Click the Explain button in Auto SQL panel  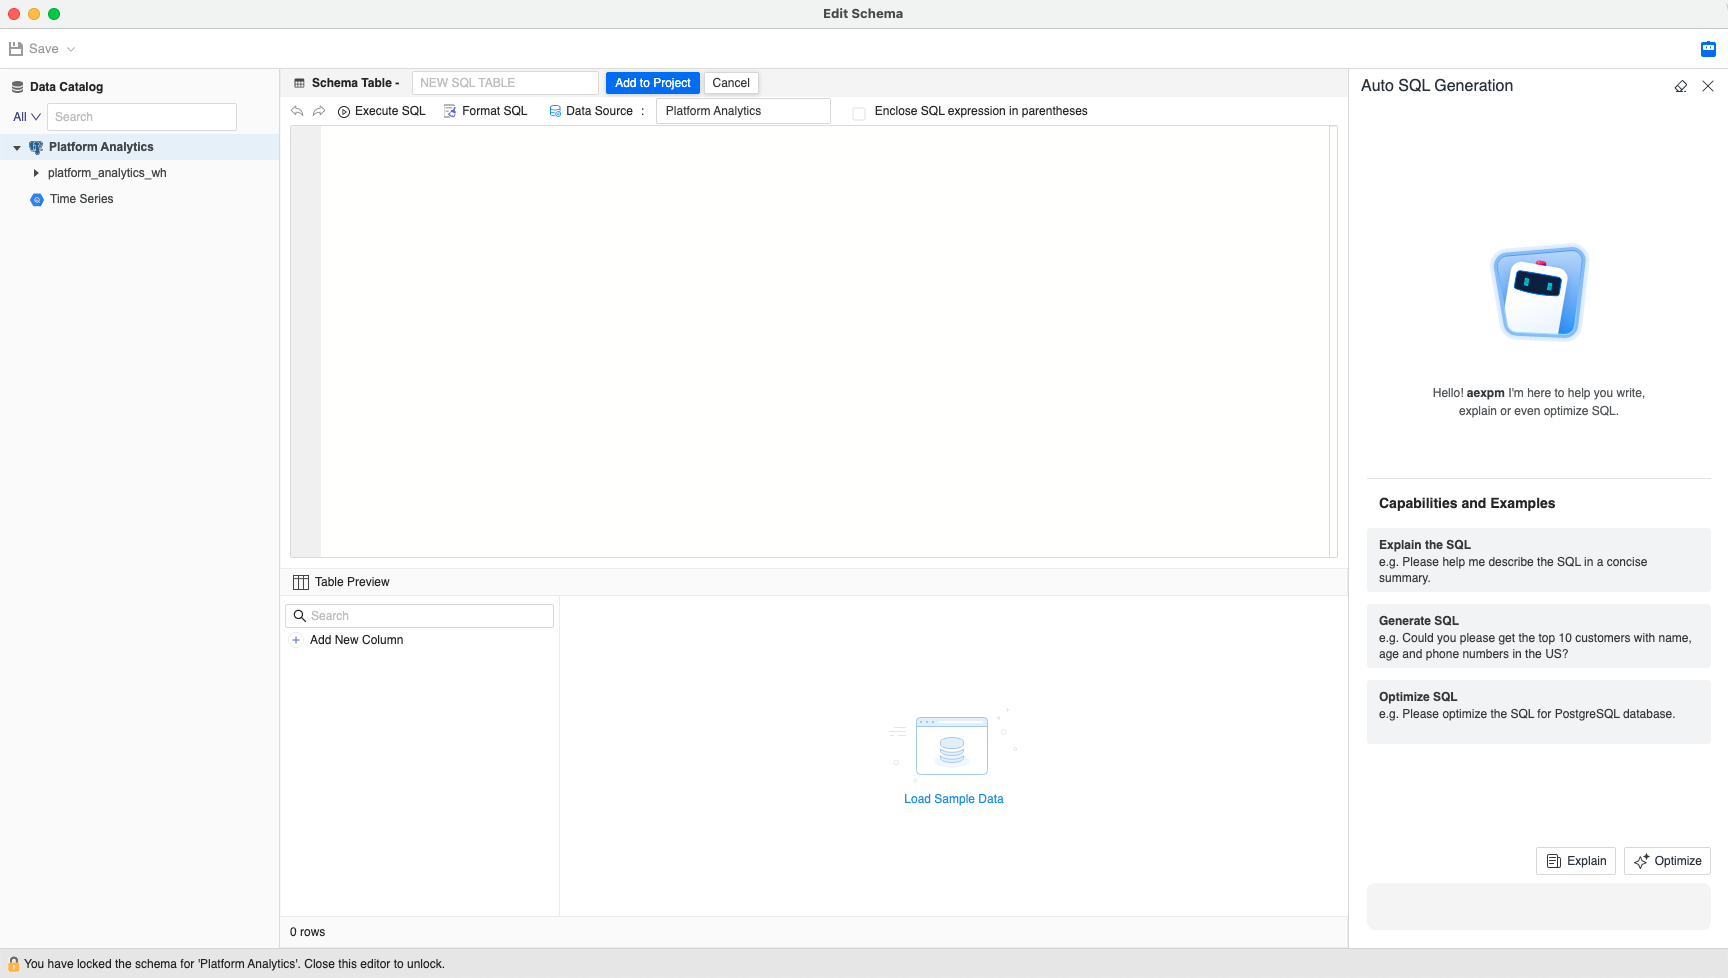tap(1575, 861)
